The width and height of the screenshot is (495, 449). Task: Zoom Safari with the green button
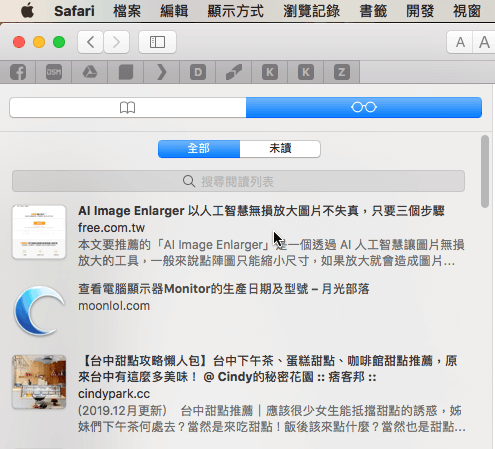(x=59, y=42)
